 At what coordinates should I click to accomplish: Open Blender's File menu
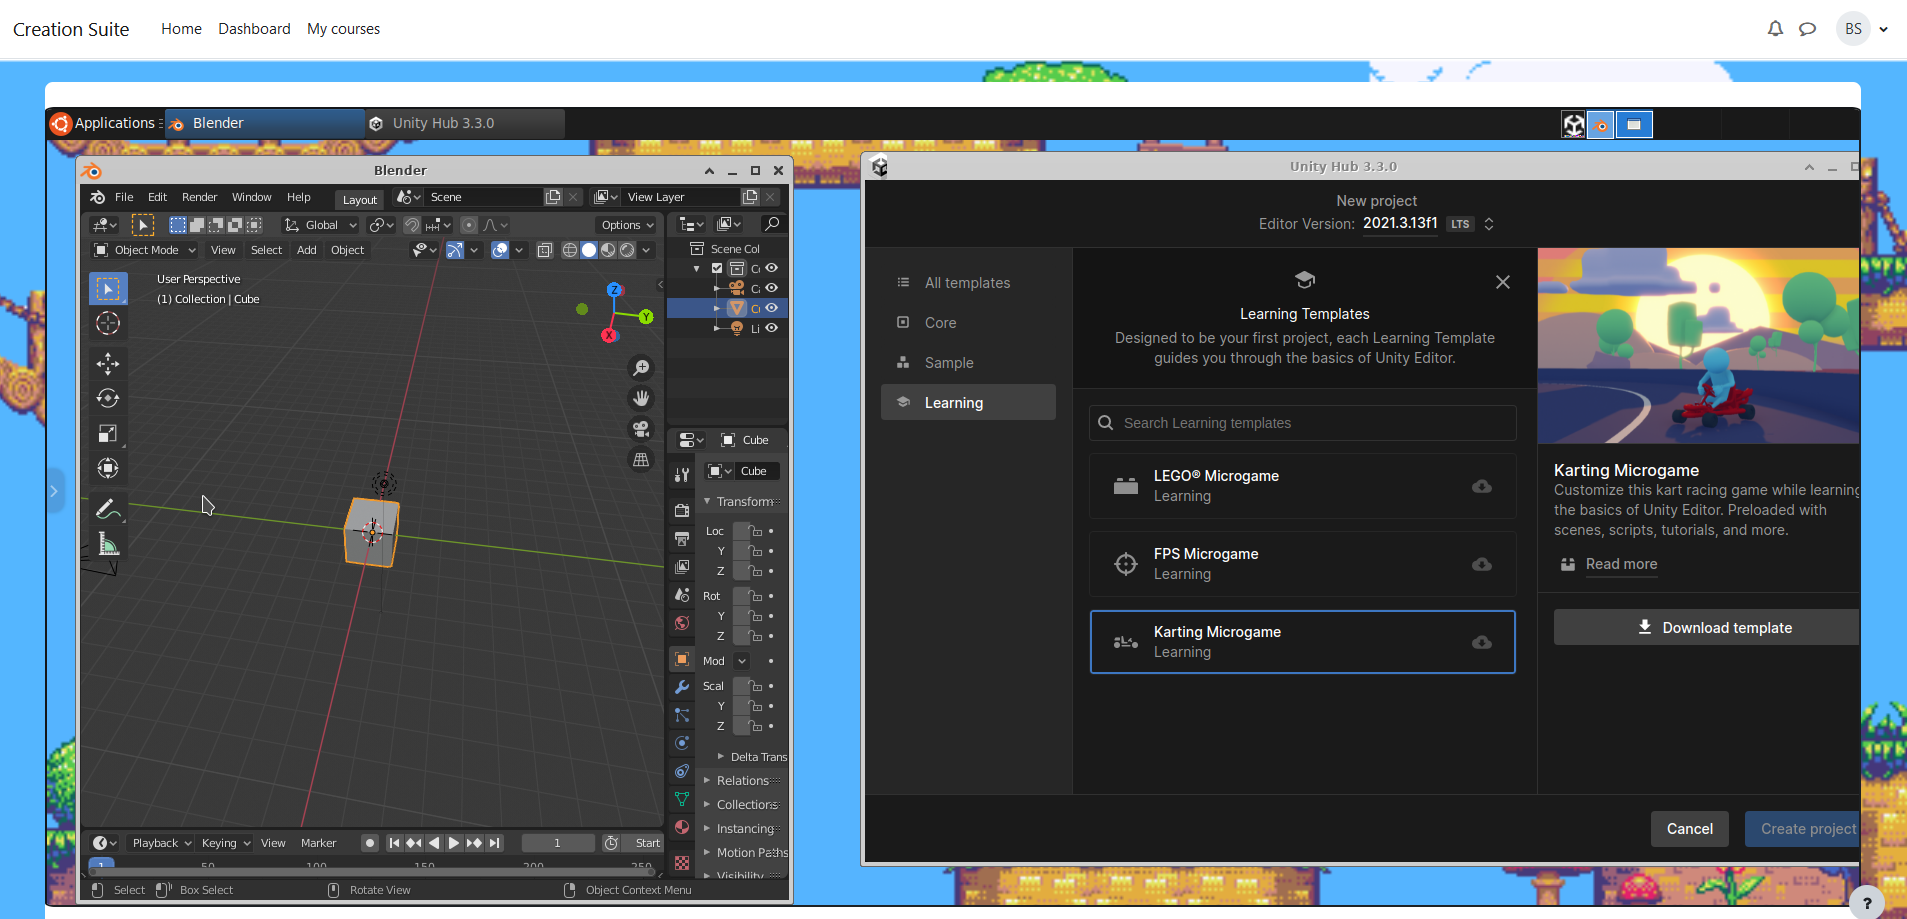pyautogui.click(x=124, y=197)
